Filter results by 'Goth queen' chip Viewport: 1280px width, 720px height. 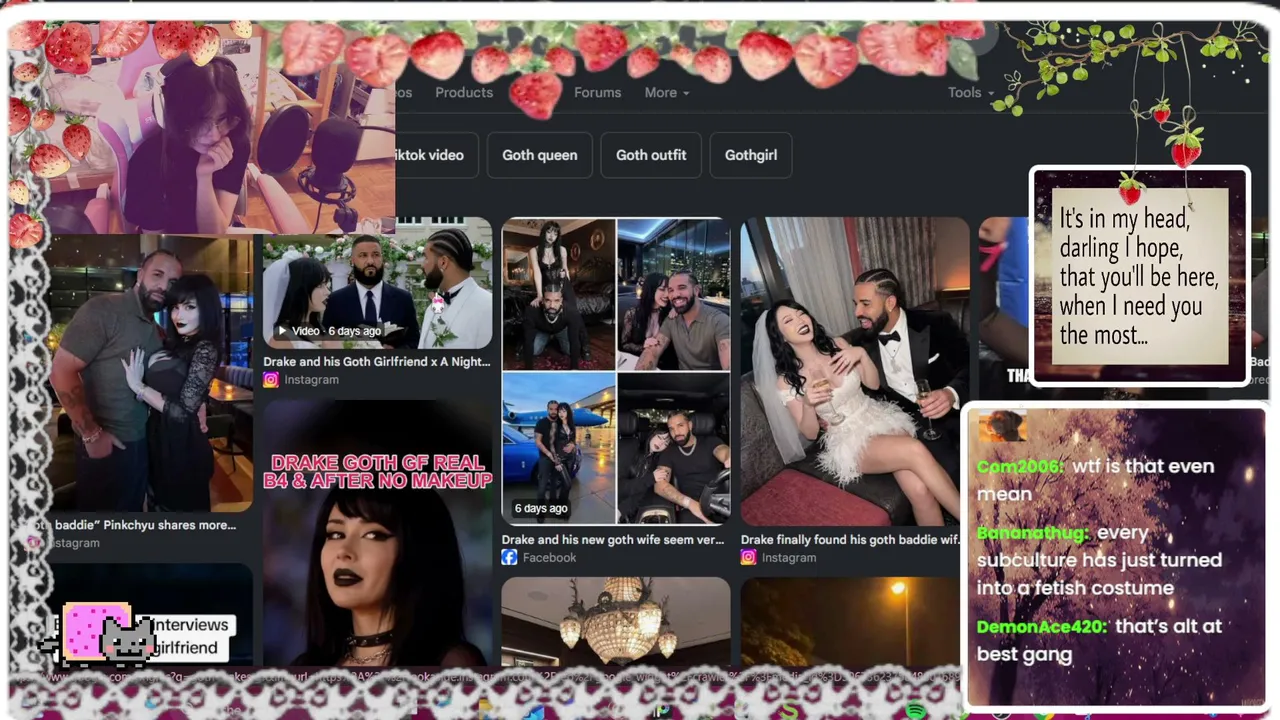coord(540,155)
